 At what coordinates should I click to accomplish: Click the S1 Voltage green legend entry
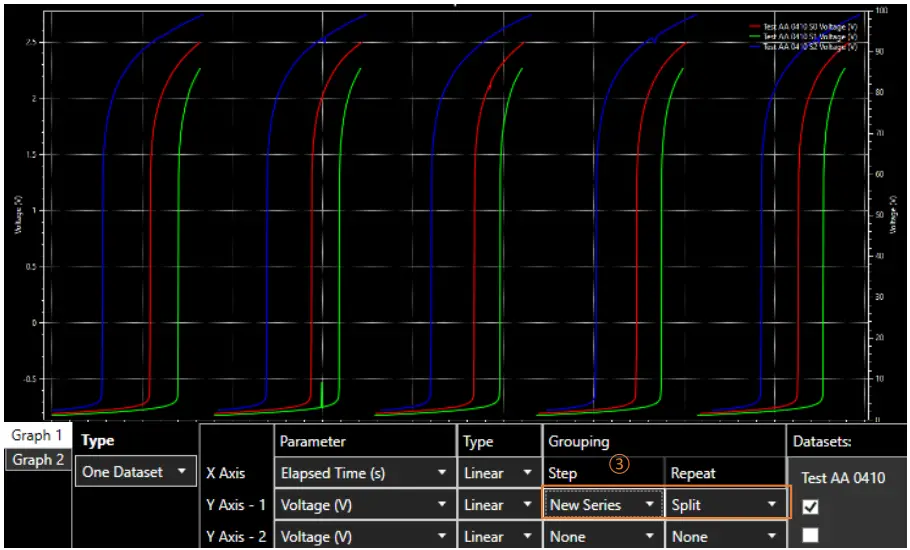[x=804, y=37]
